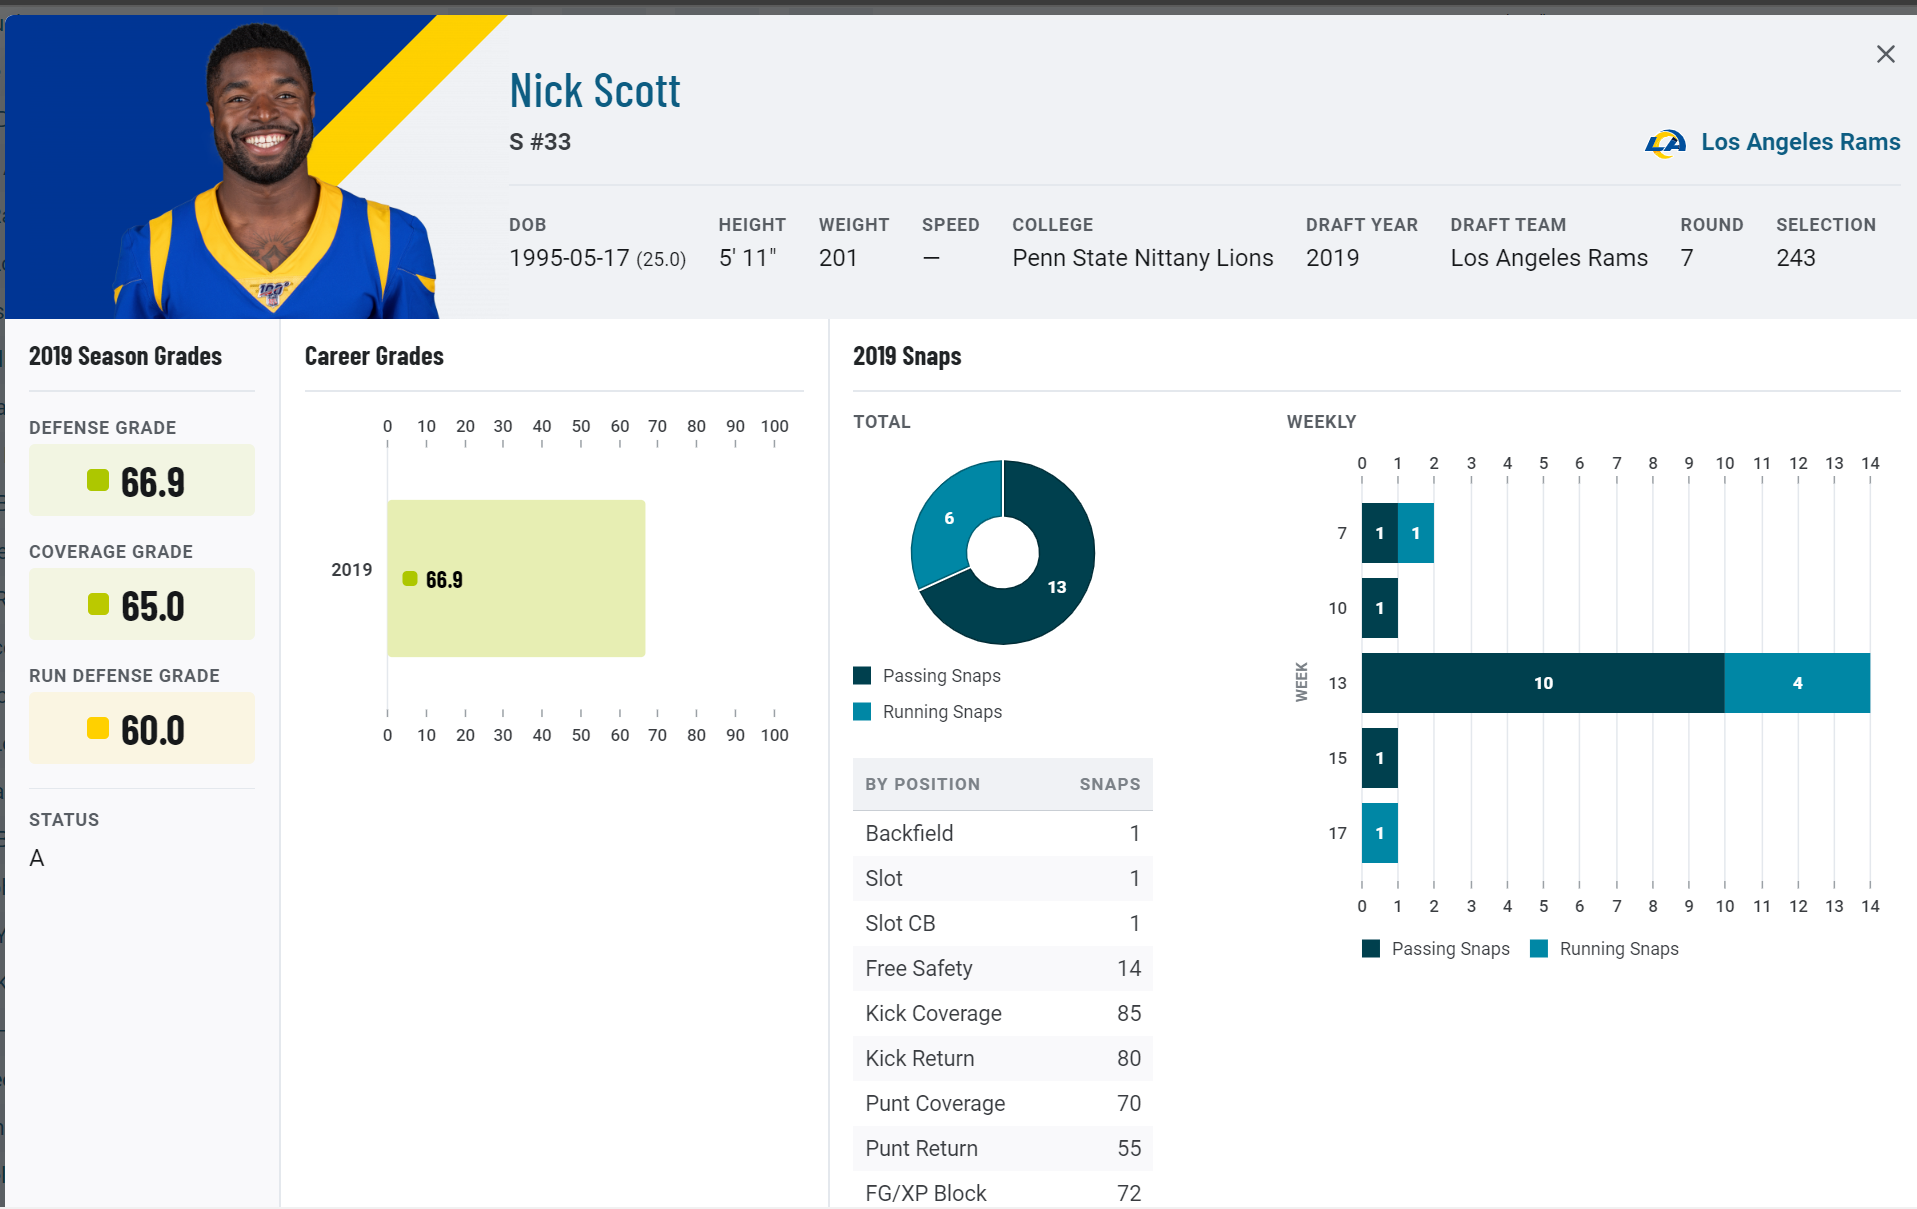This screenshot has height=1209, width=1917.
Task: Click week 13 running snaps bar
Action: tap(1797, 683)
